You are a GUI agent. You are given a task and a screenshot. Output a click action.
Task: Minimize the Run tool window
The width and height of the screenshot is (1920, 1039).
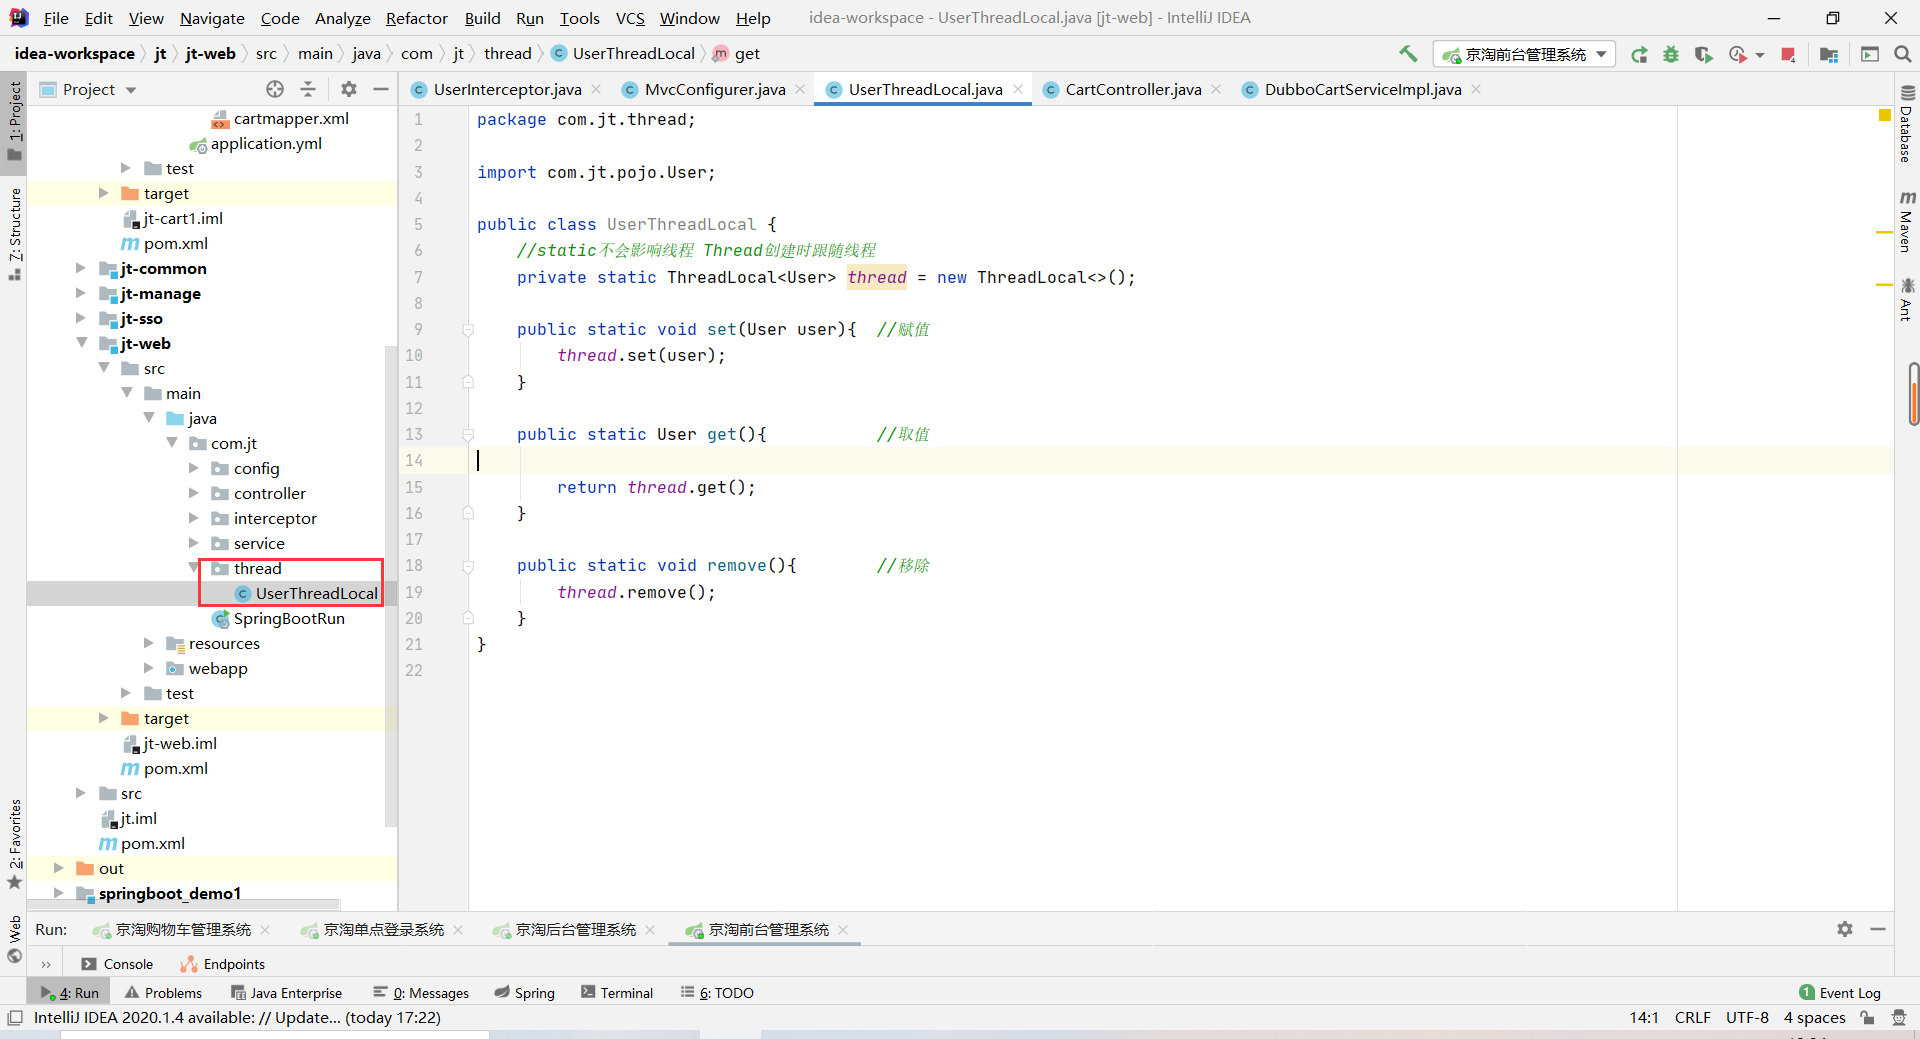pos(1878,929)
